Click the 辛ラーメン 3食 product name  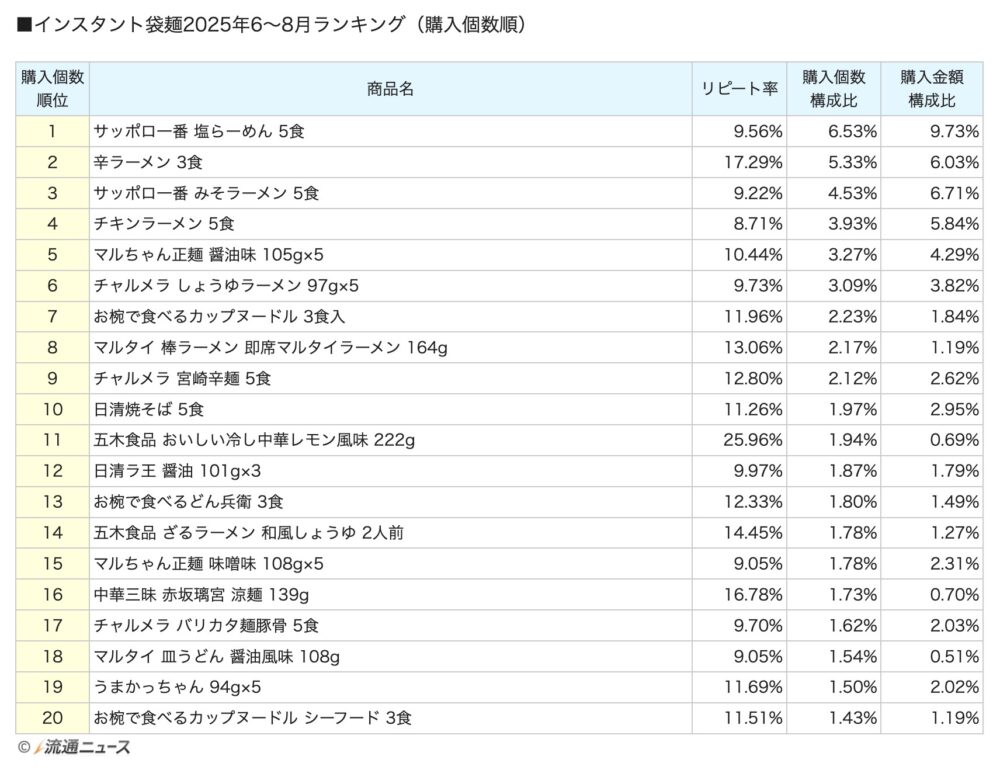148,162
